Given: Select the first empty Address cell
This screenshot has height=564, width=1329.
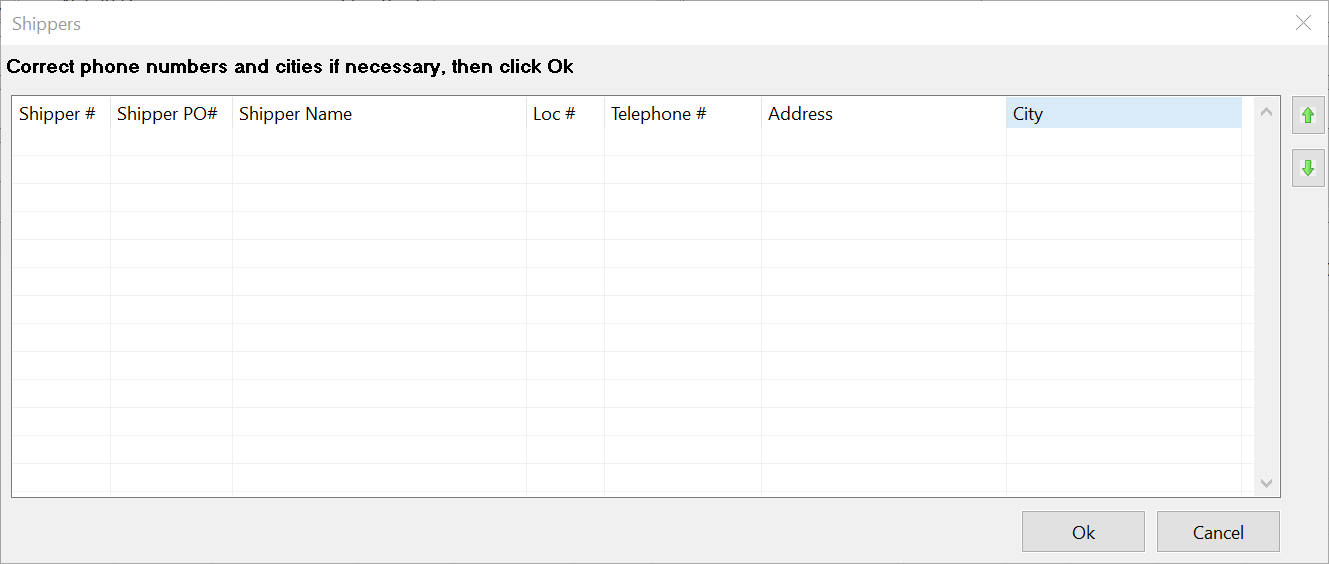Looking at the screenshot, I should (x=883, y=142).
